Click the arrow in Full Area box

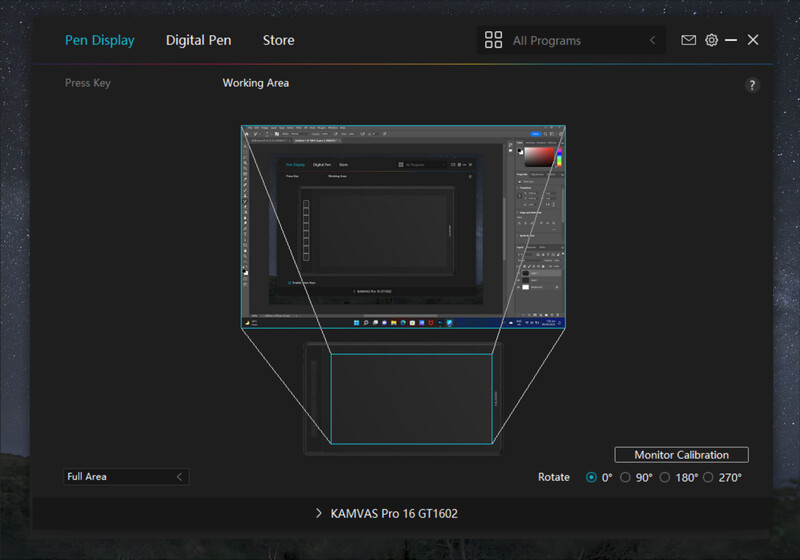[x=179, y=477]
